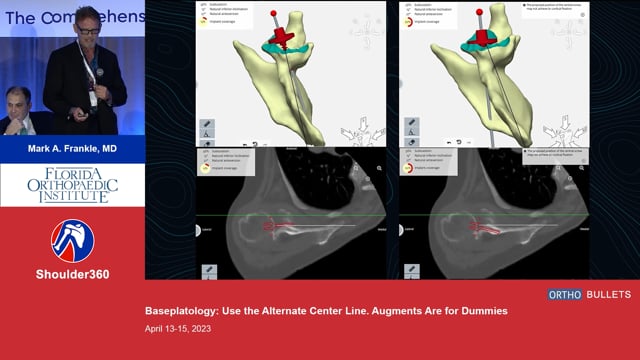Click the warning message text in top-right 3D view
The height and width of the screenshot is (360, 640).
(x=553, y=7)
